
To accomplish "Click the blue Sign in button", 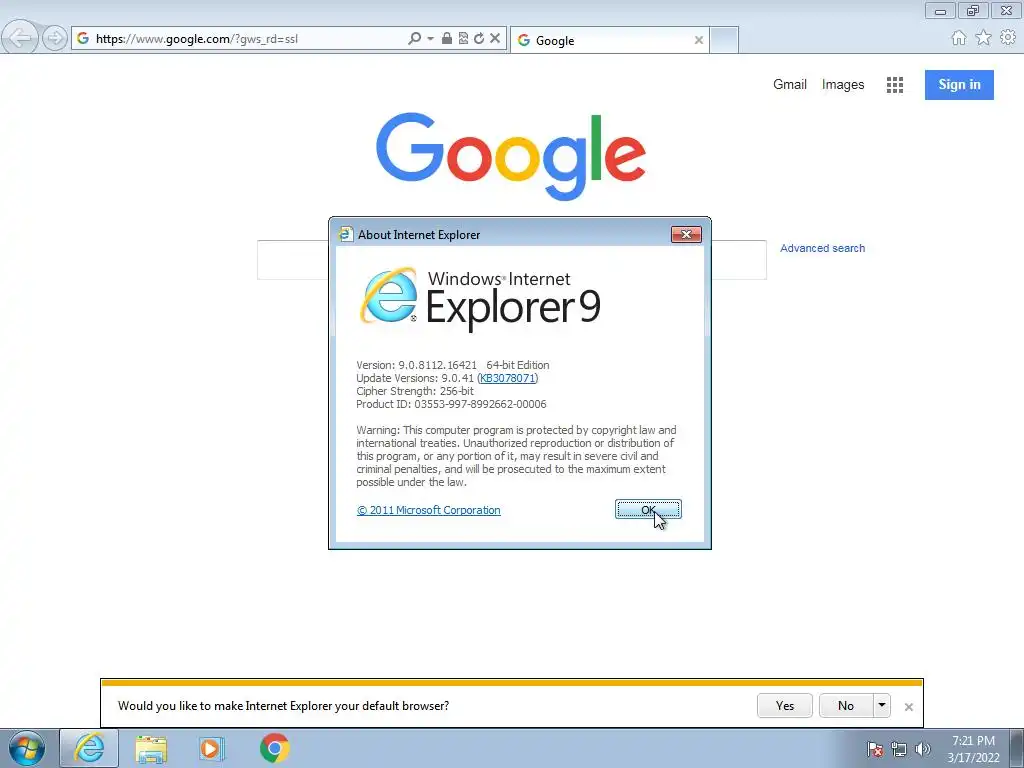I will click(959, 85).
